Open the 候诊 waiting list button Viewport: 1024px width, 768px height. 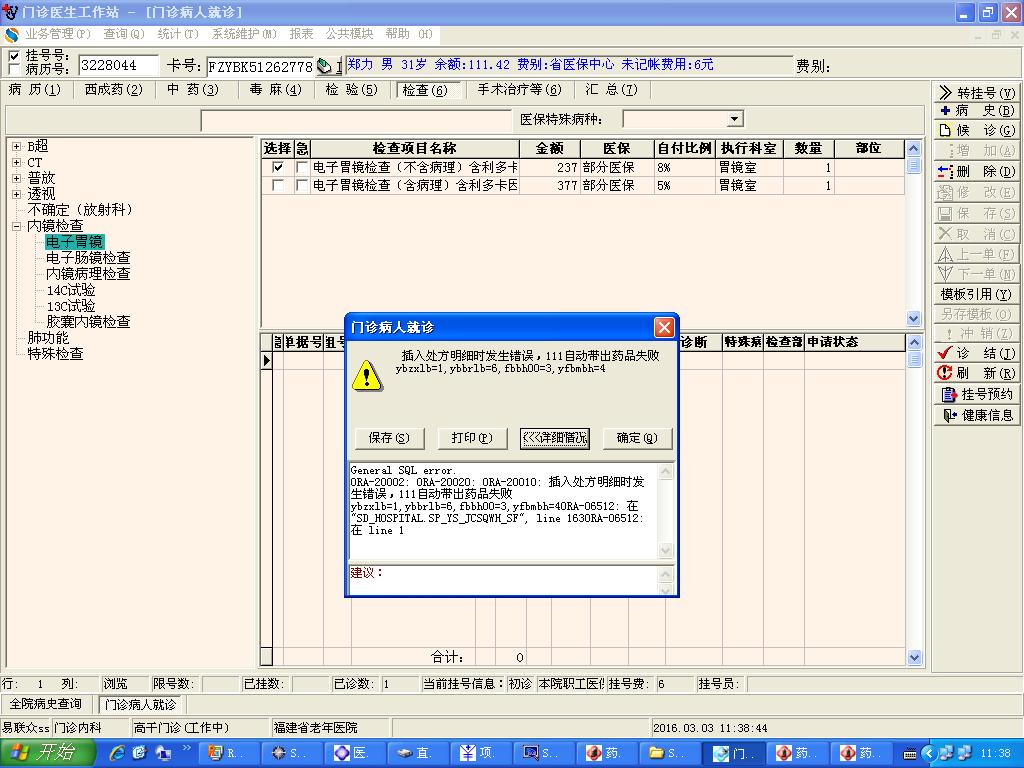tap(976, 131)
